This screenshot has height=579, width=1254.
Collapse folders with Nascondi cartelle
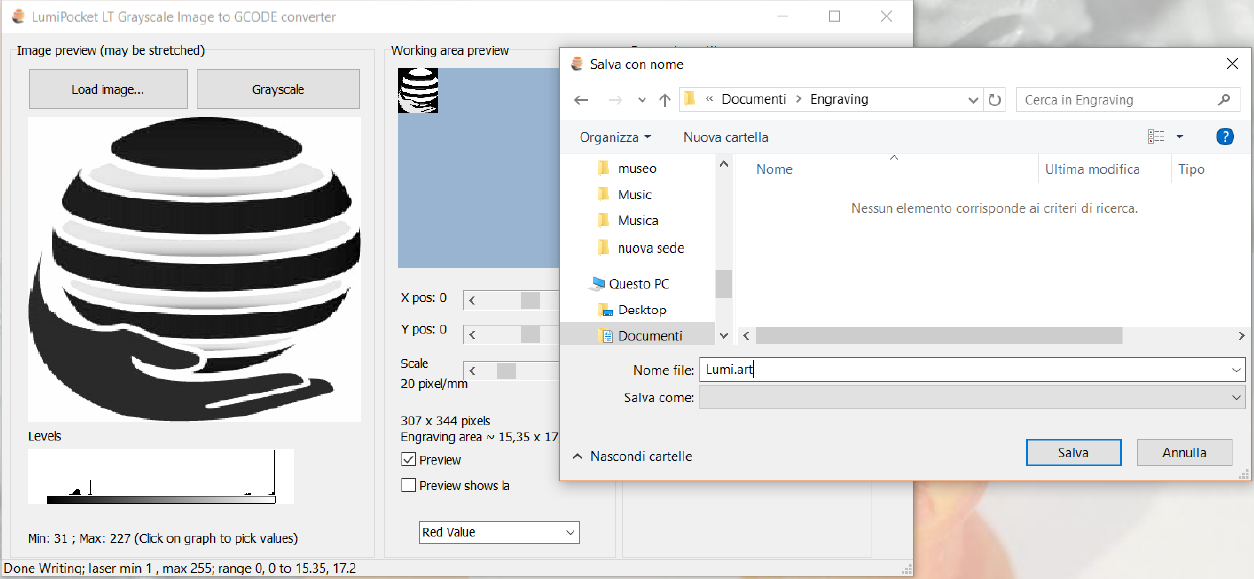click(632, 456)
